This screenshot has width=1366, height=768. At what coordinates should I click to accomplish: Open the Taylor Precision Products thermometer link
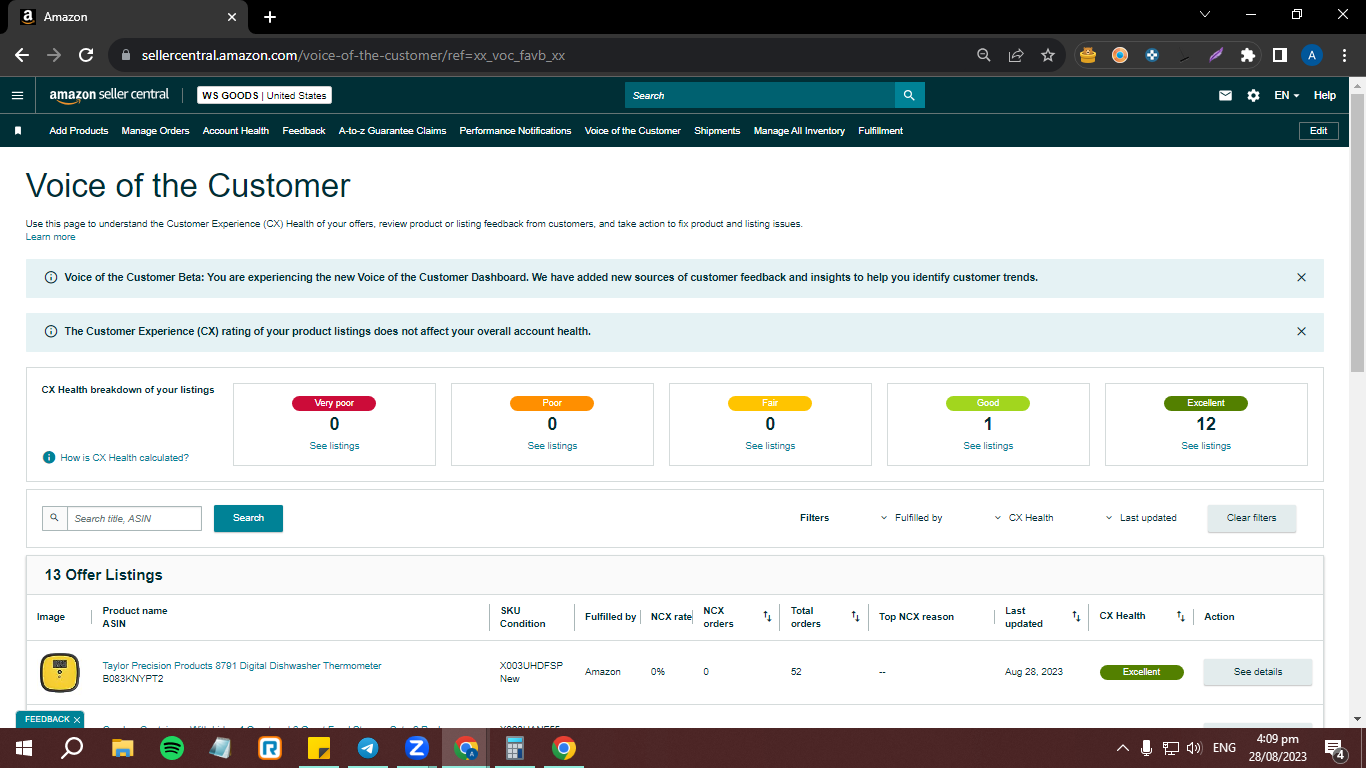point(242,666)
